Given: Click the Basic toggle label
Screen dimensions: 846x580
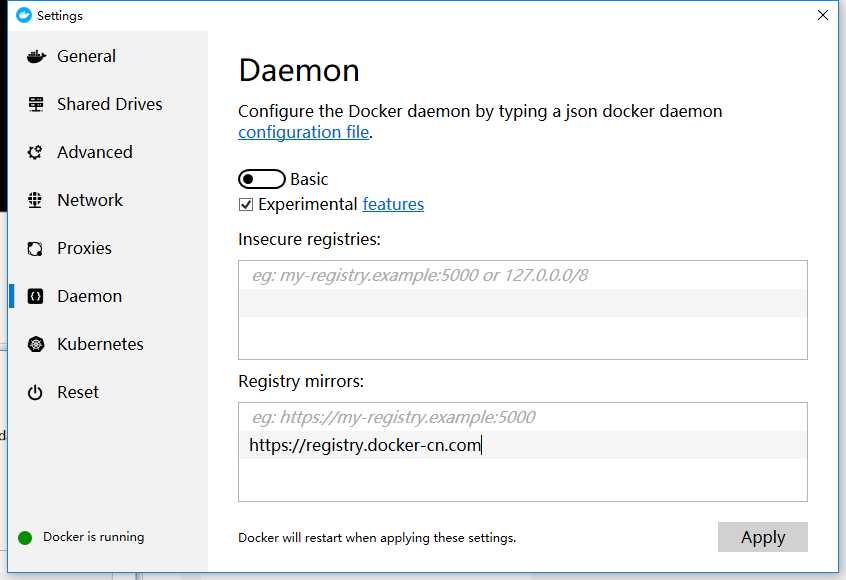Looking at the screenshot, I should 309,179.
